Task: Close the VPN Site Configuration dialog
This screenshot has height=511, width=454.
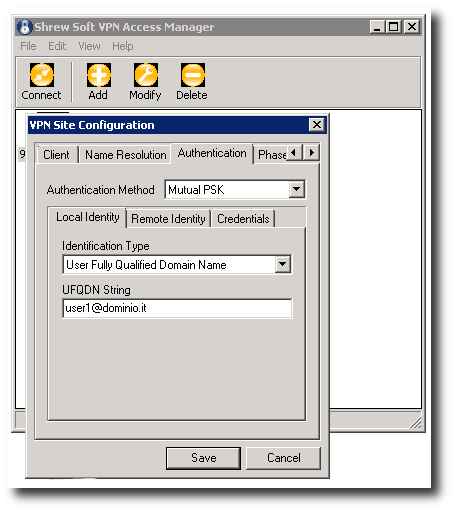Action: coord(317,125)
